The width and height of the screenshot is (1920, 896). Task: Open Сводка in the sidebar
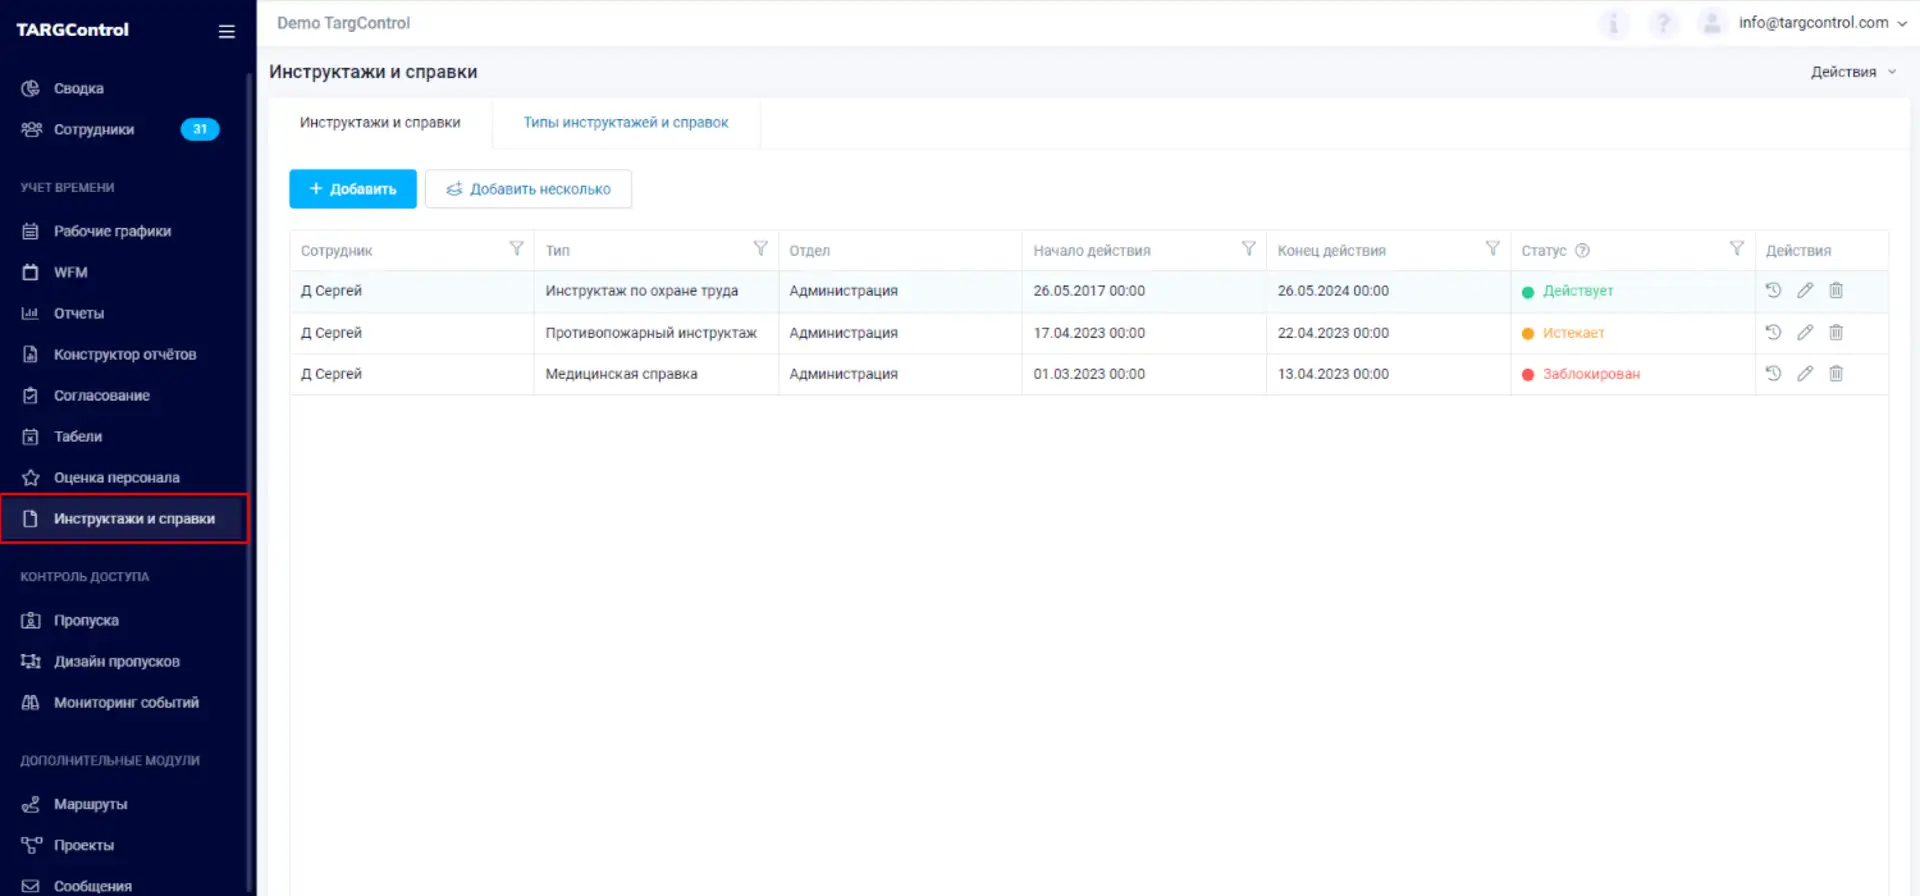[x=124, y=88]
